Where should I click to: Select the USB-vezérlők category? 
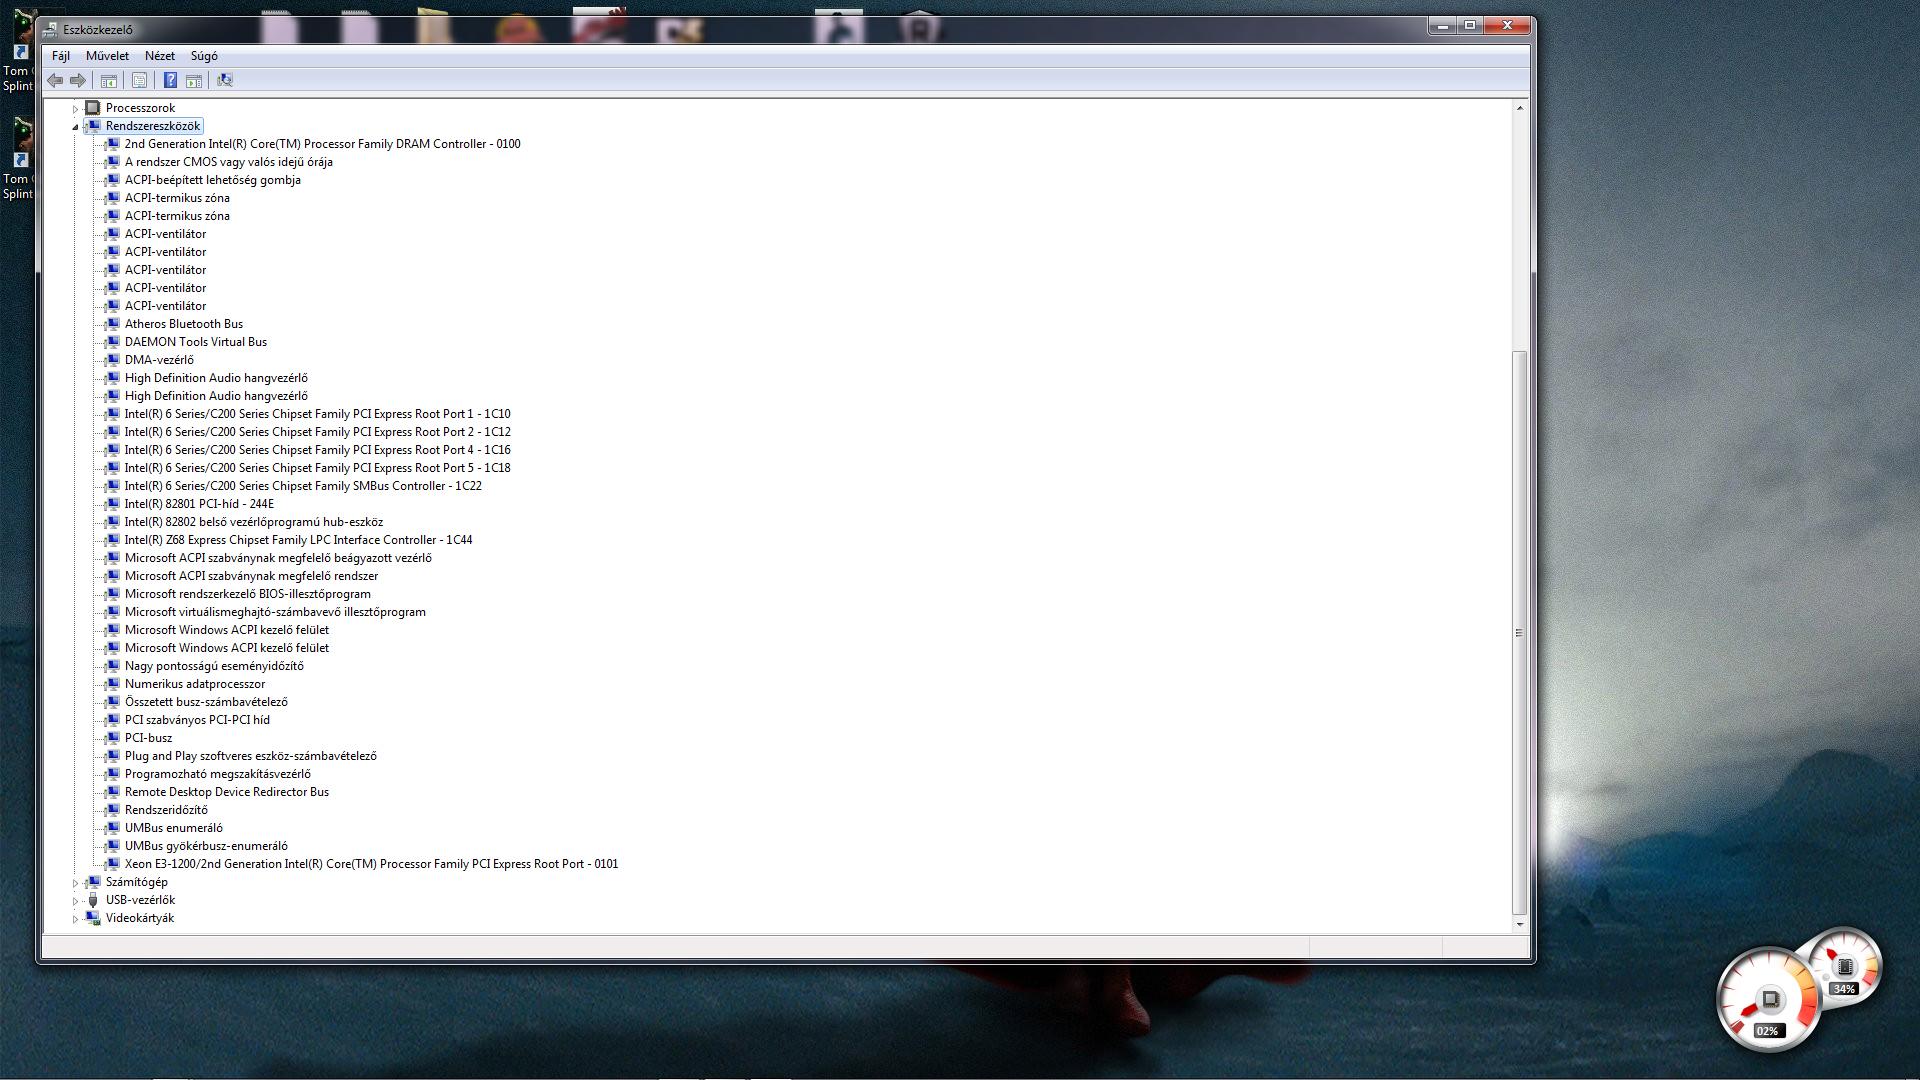[x=140, y=900]
